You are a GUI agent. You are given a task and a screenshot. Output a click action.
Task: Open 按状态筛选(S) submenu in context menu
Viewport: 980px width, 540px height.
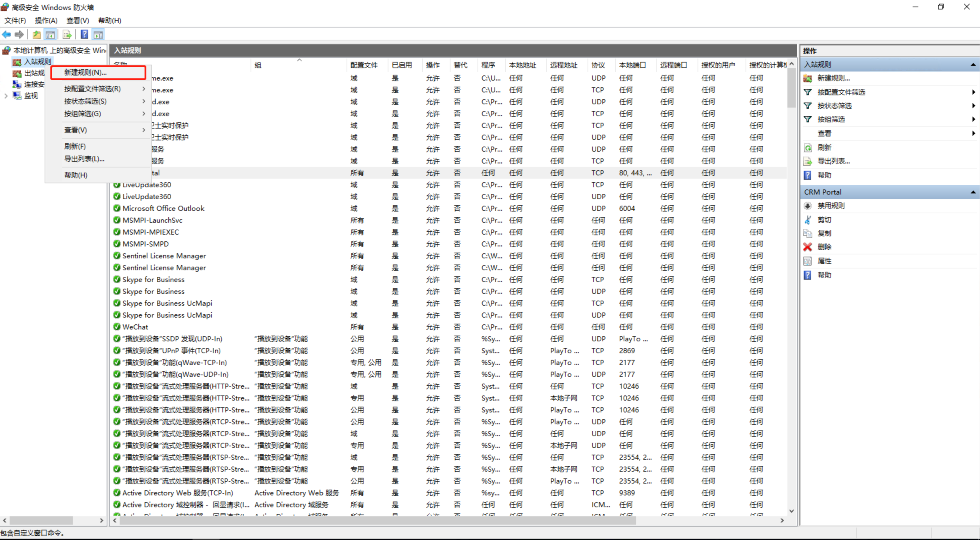[100, 101]
